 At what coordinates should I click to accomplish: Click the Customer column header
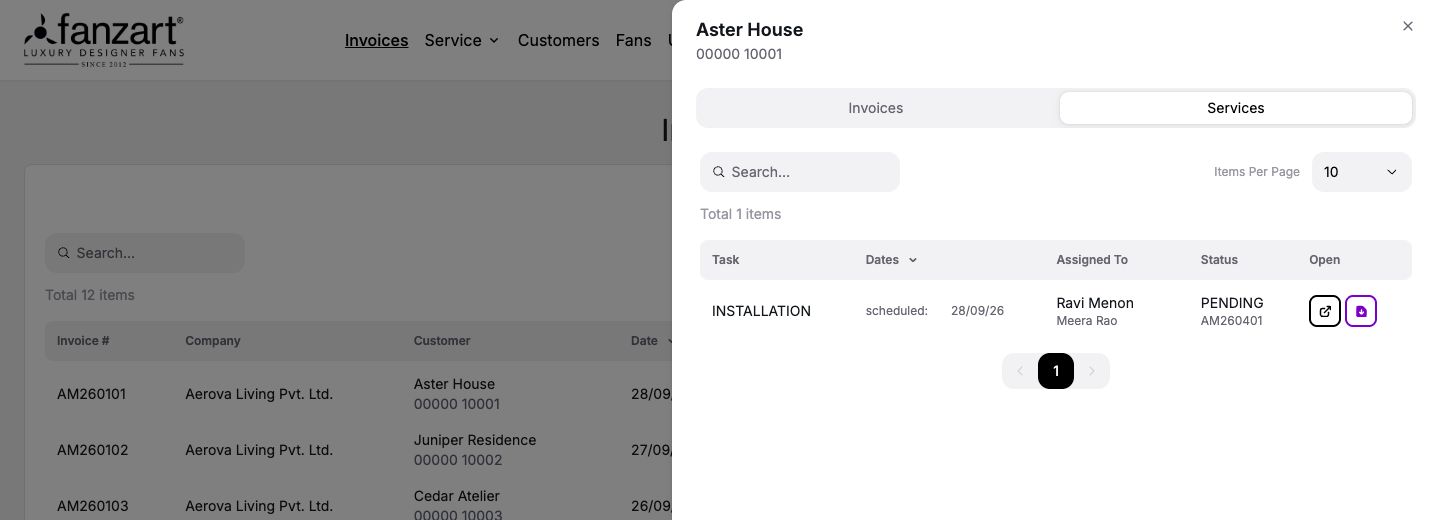click(442, 341)
